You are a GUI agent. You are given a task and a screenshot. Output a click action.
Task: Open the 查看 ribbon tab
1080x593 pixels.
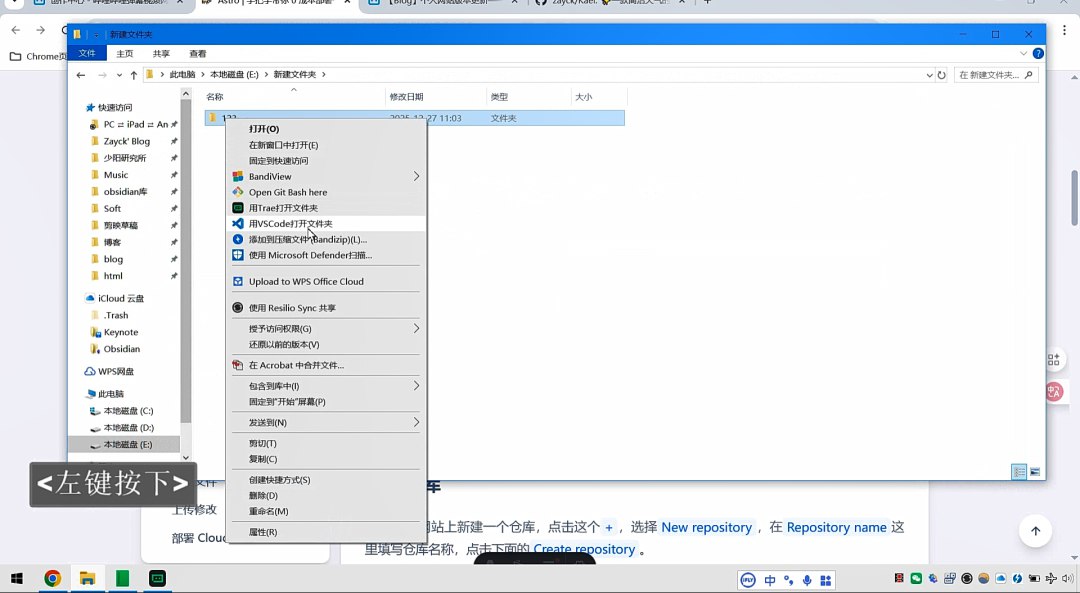pos(198,54)
